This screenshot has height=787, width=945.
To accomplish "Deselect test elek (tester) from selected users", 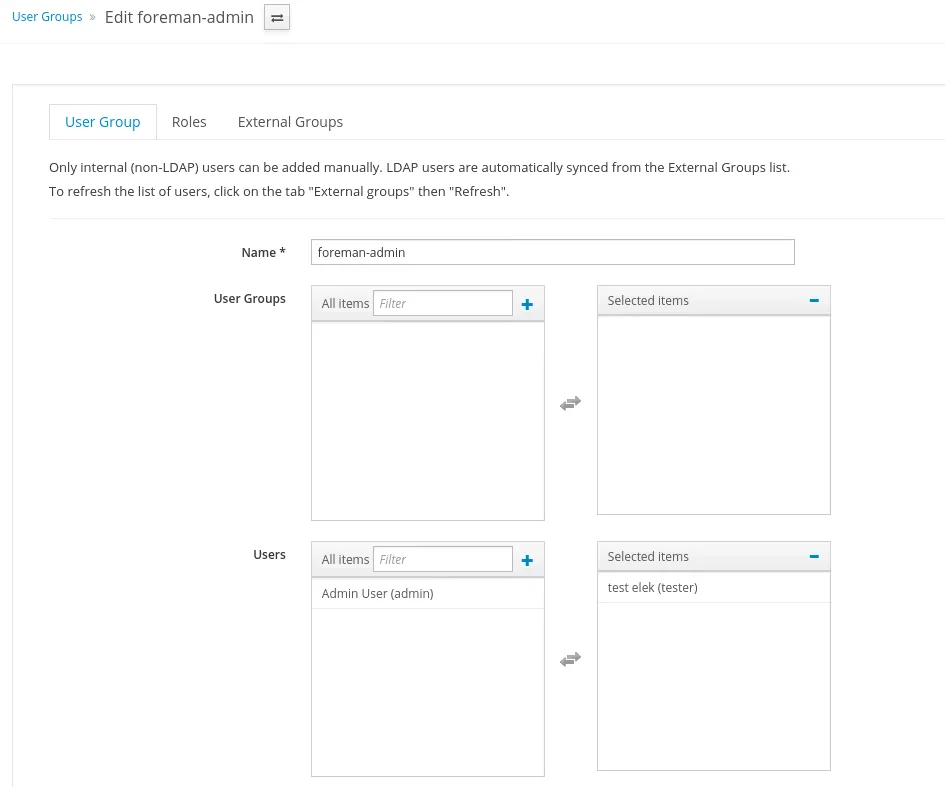I will click(652, 588).
